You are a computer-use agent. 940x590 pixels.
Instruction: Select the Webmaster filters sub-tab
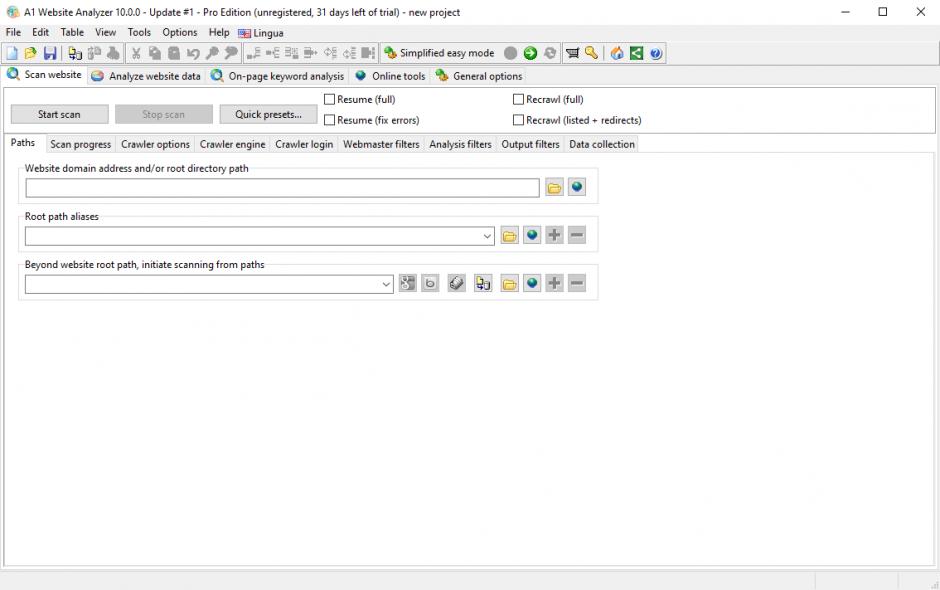click(x=381, y=145)
